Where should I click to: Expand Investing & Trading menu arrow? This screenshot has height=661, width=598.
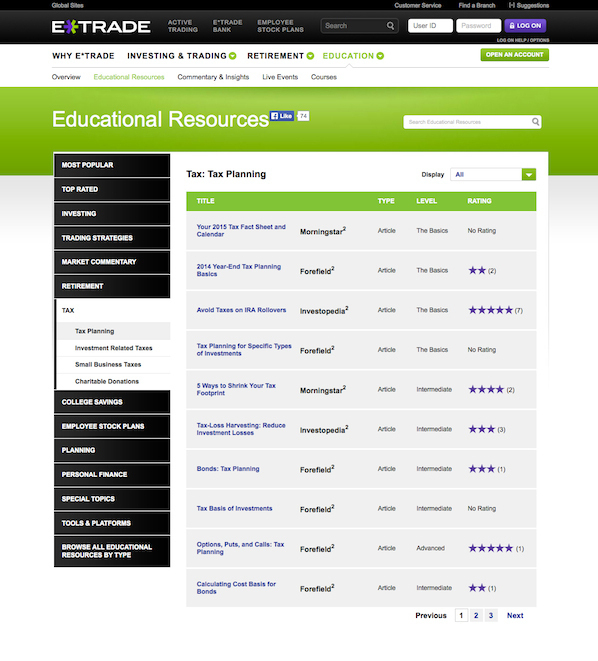(233, 56)
